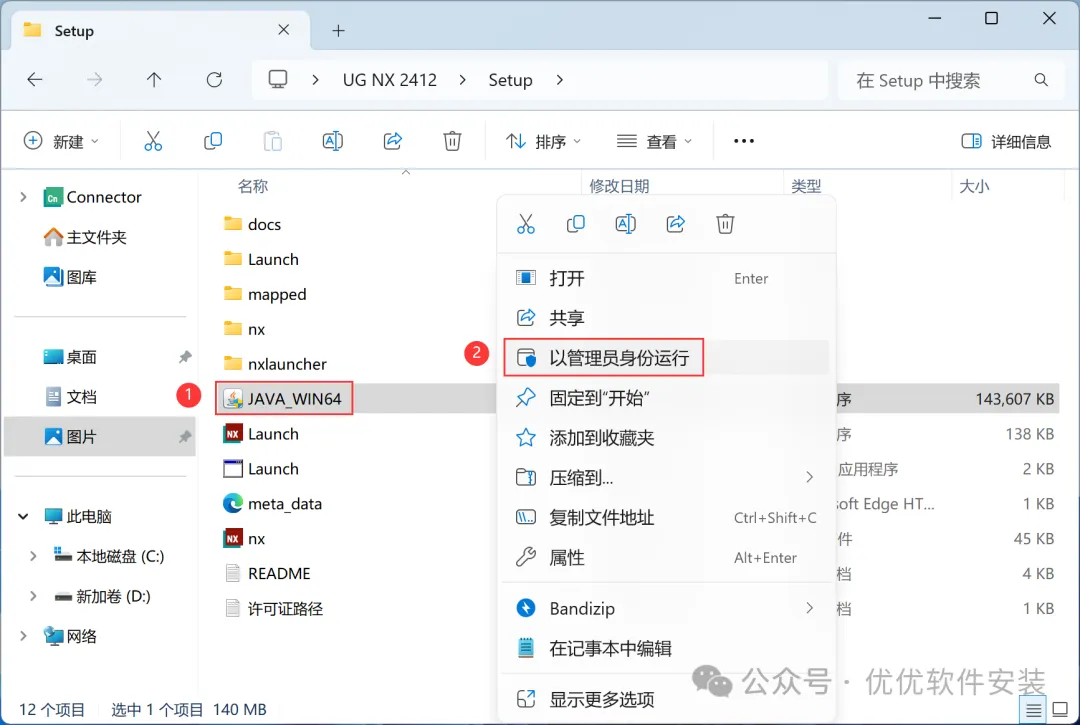Expand the Bandizip submenu arrow
Viewport: 1080px width, 725px height.
coord(809,608)
